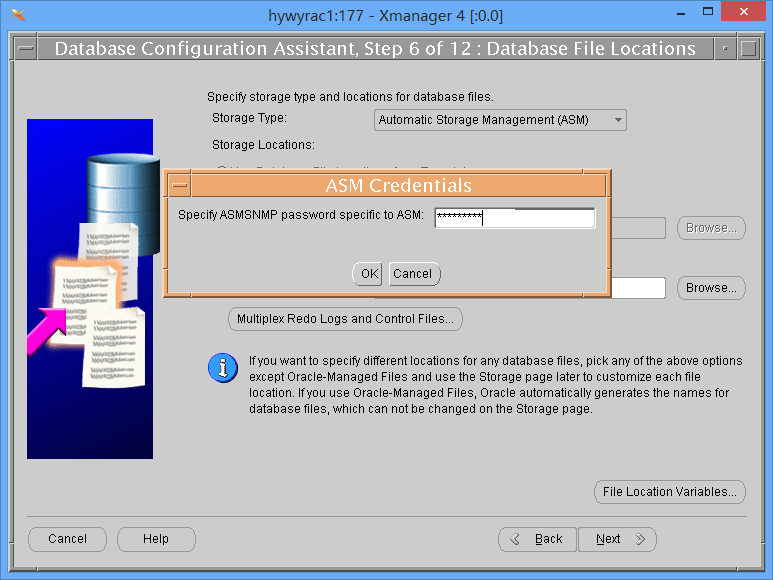Go Back to previous step
The width and height of the screenshot is (773, 580).
pyautogui.click(x=537, y=539)
